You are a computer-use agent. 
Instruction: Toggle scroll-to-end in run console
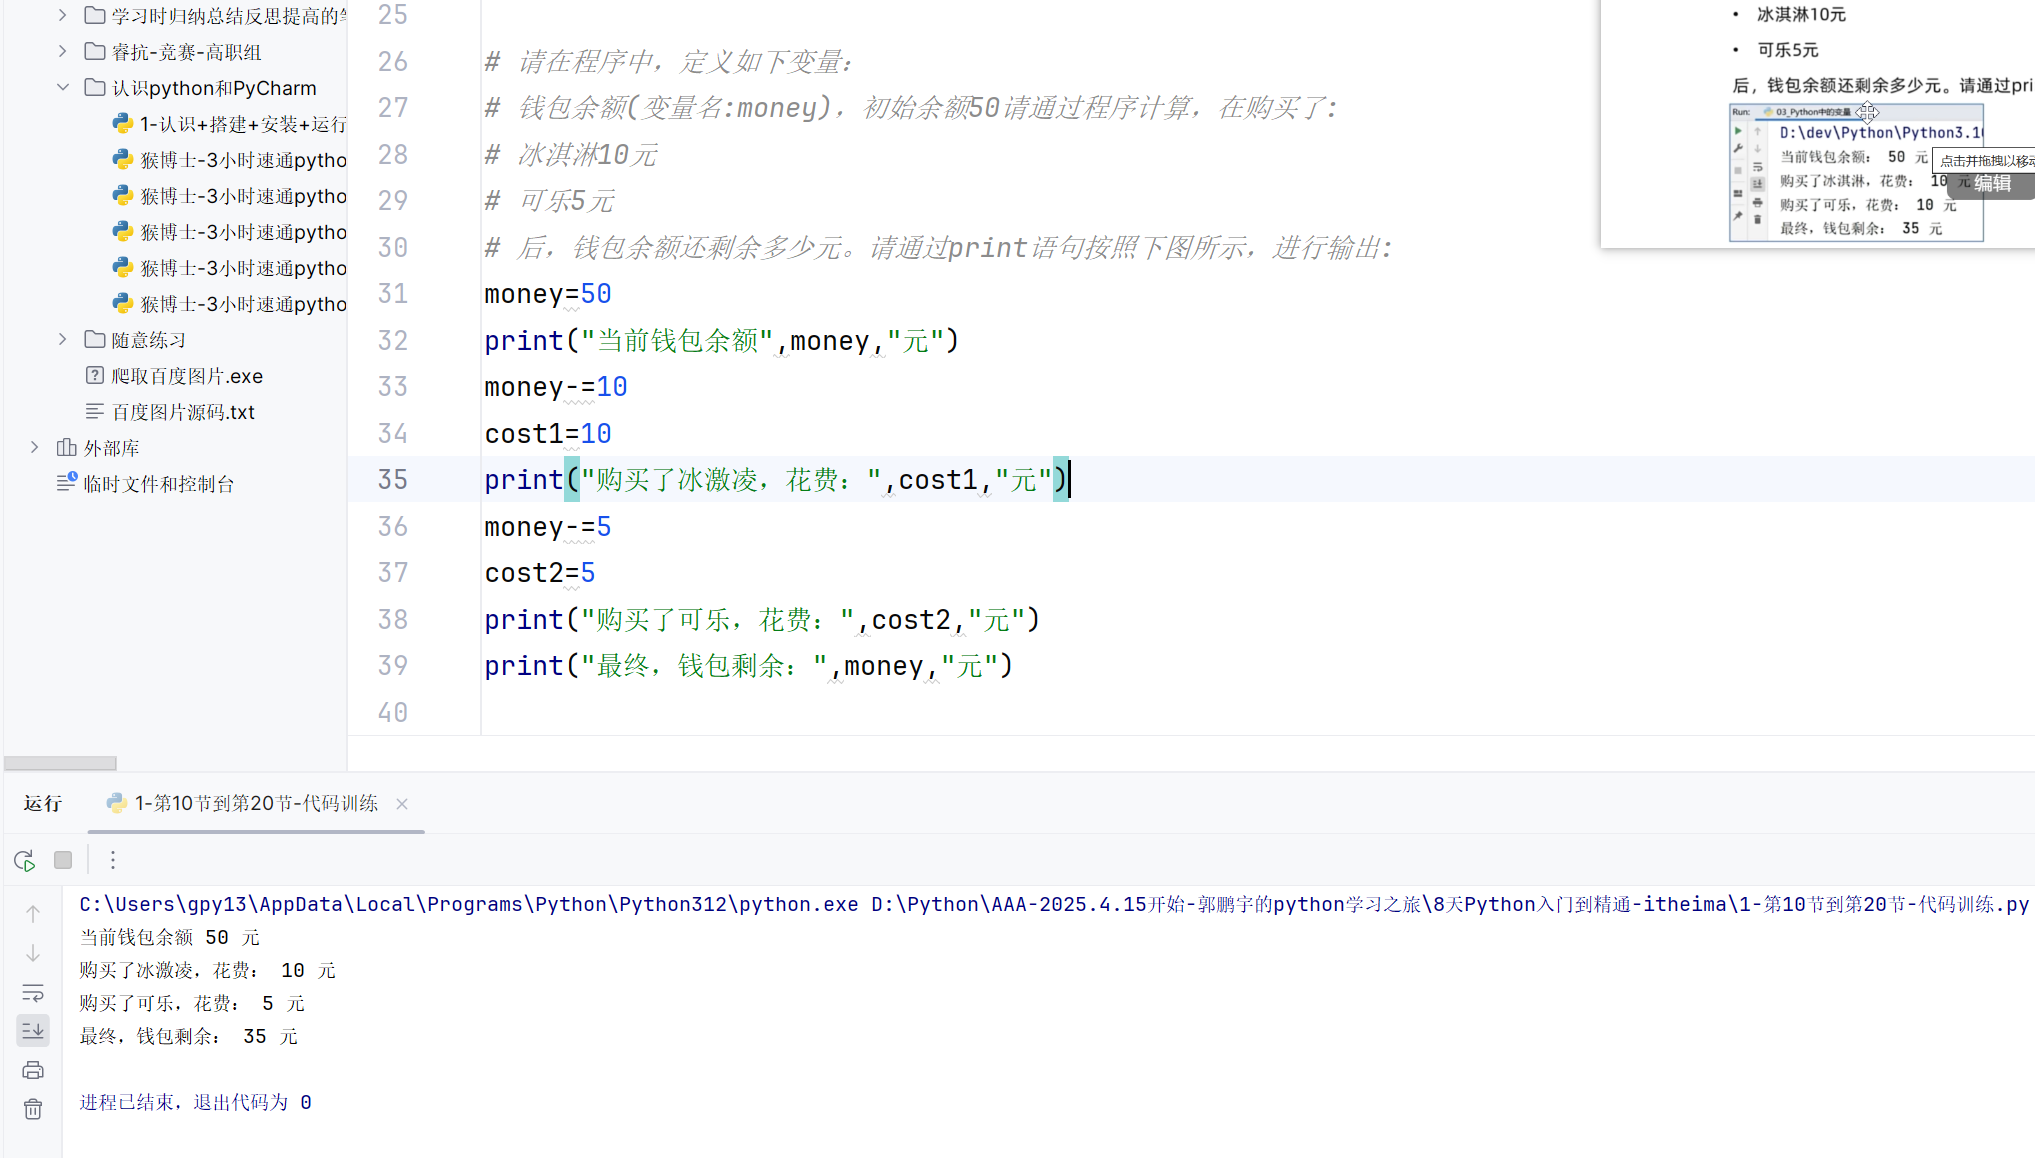33,1030
